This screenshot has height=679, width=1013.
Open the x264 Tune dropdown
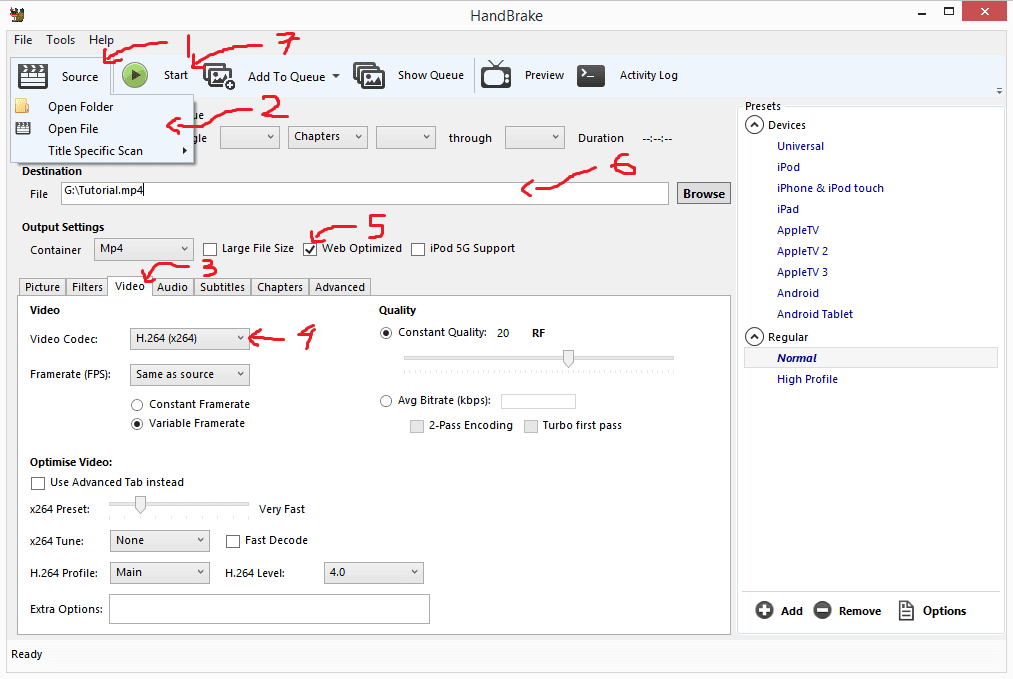pyautogui.click(x=160, y=541)
